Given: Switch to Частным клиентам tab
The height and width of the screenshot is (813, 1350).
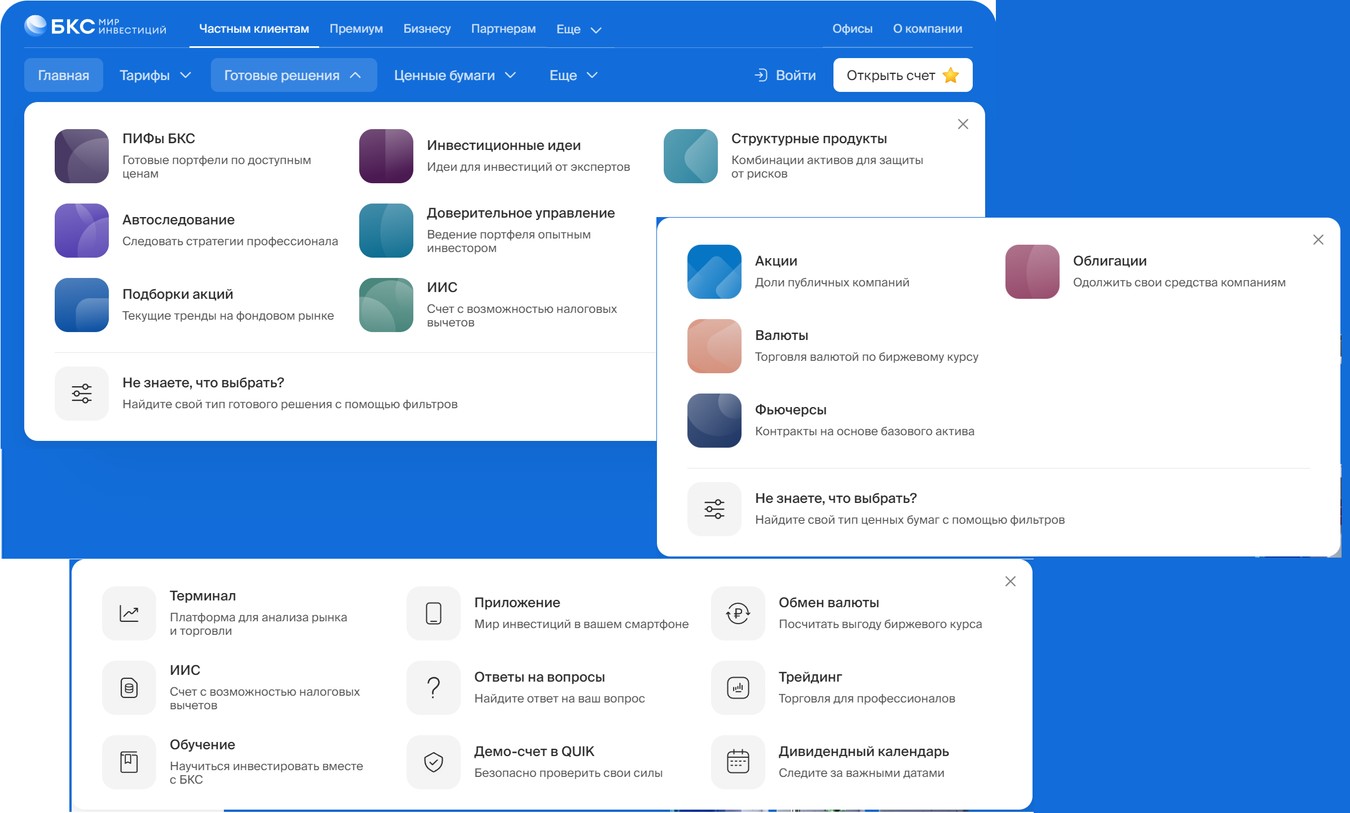Looking at the screenshot, I should pyautogui.click(x=254, y=29).
